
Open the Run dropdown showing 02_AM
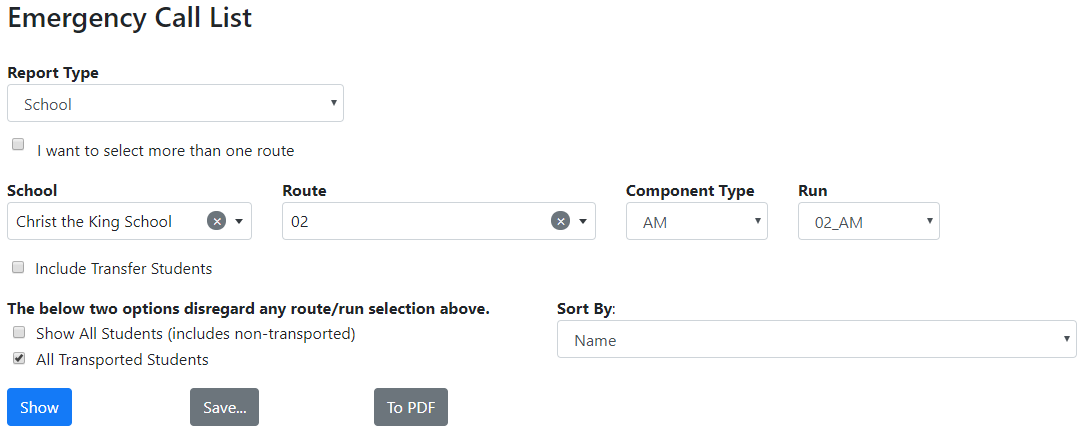pos(868,222)
